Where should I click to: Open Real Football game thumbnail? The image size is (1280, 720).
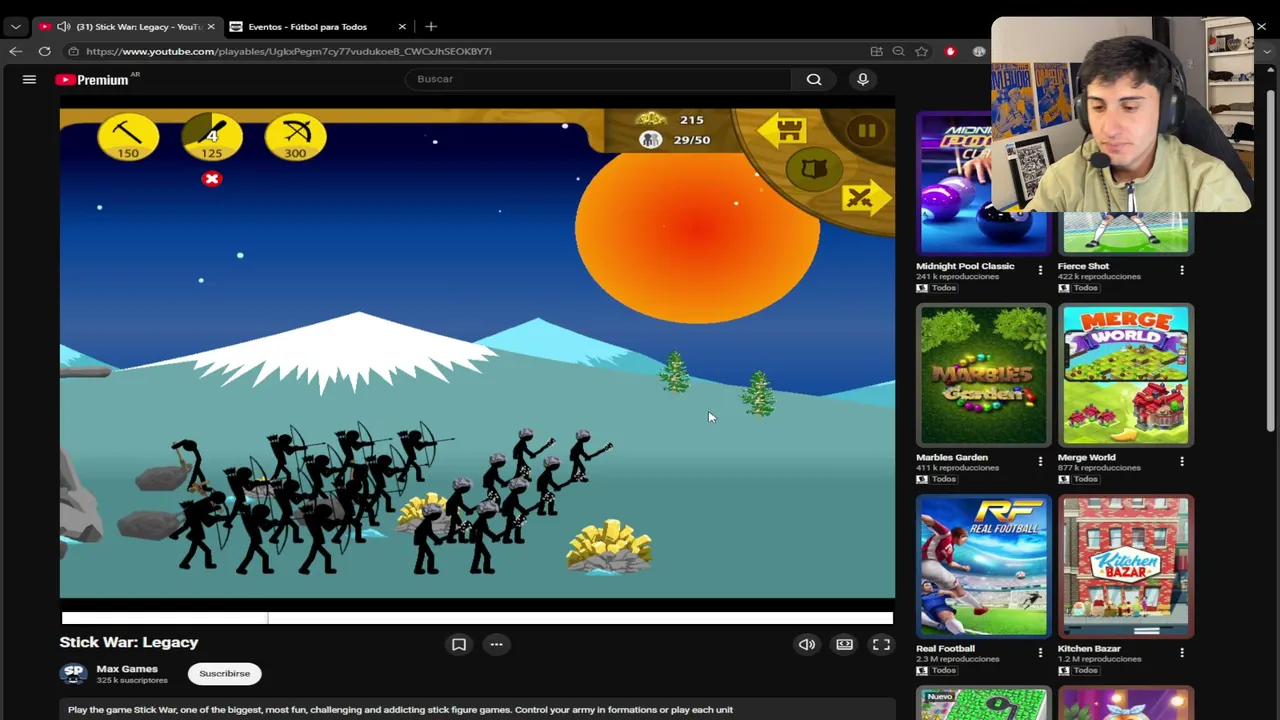click(x=984, y=566)
